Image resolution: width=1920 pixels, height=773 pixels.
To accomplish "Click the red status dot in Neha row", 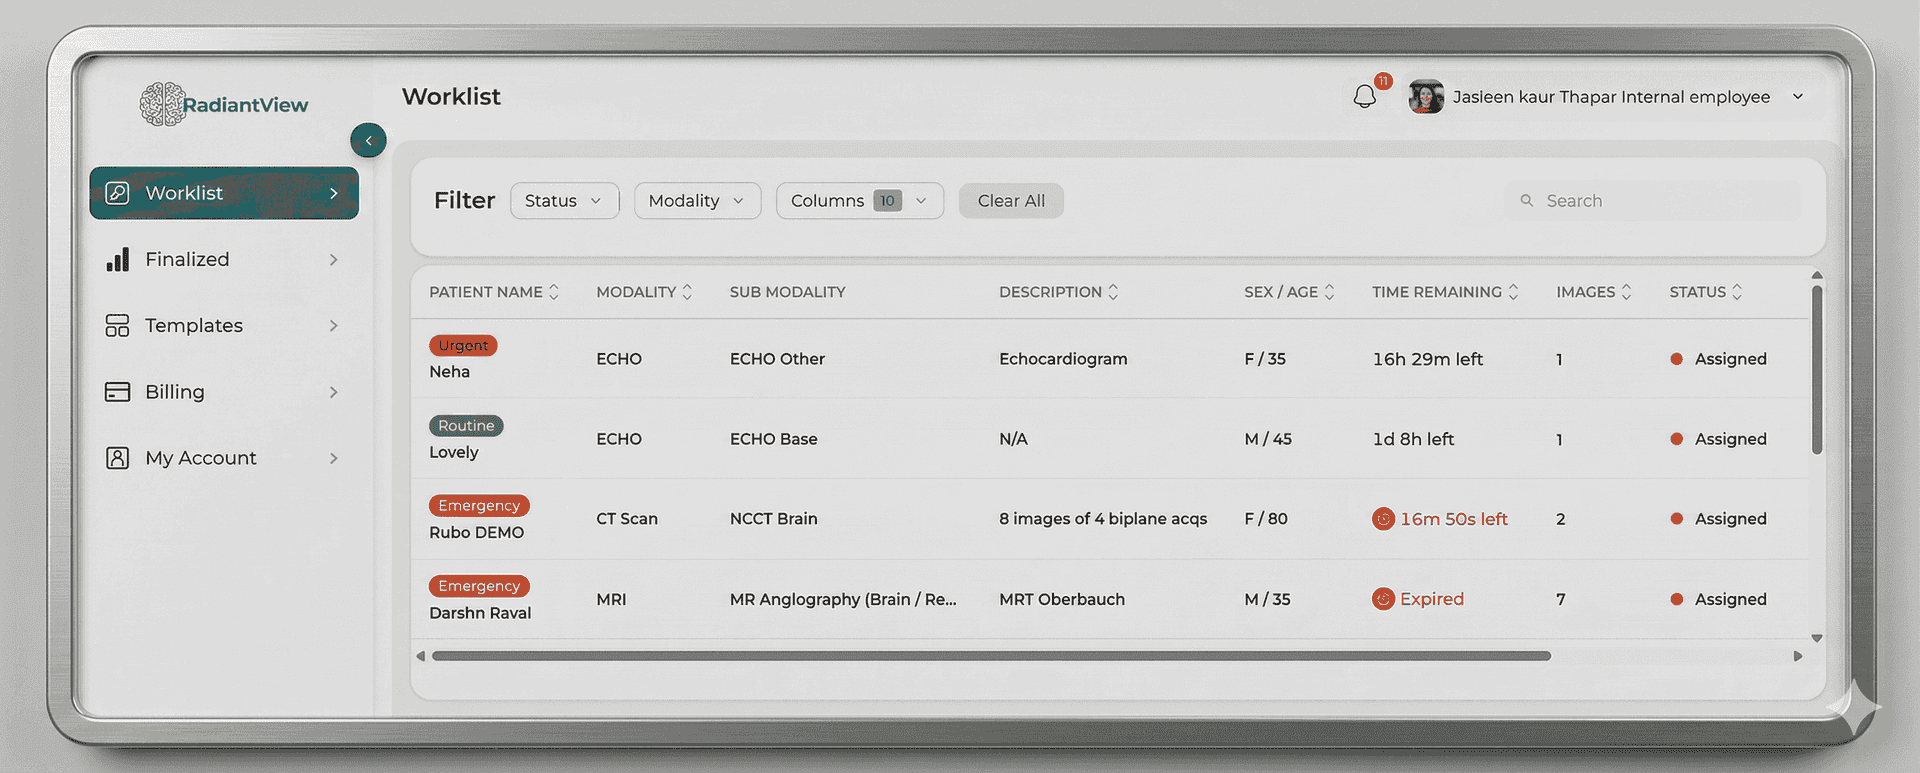I will pyautogui.click(x=1677, y=359).
